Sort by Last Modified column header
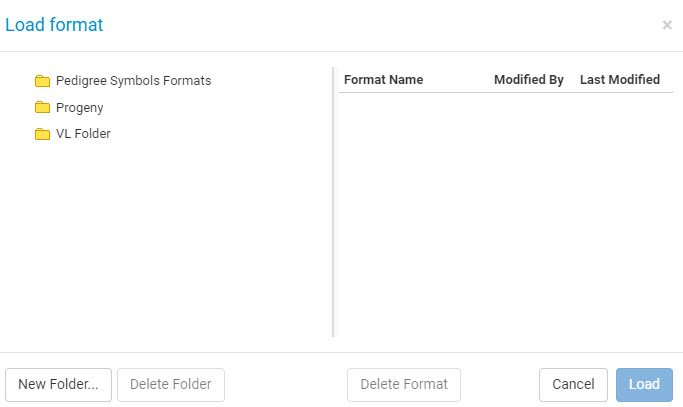 coord(620,80)
